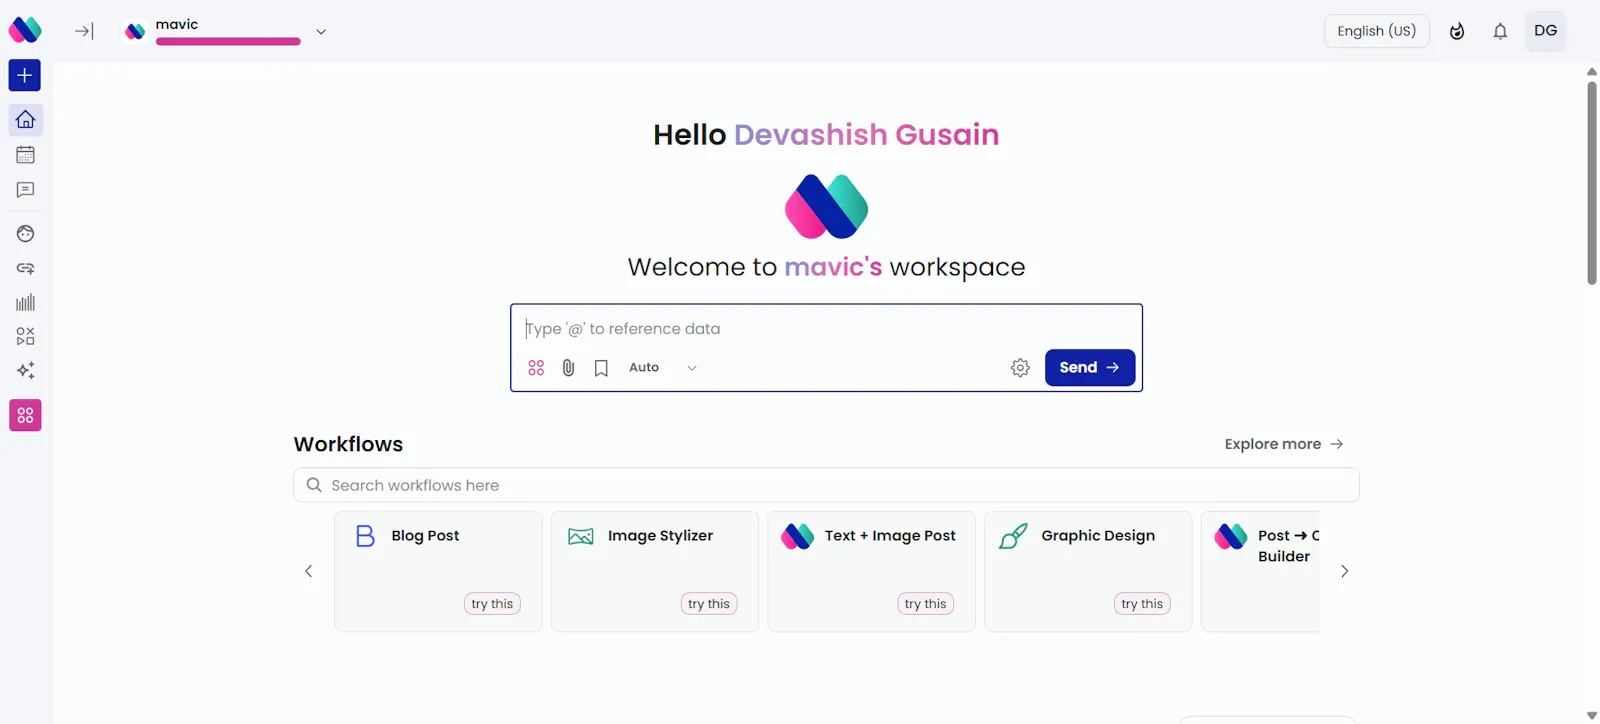Viewport: 1600px width, 724px height.
Task: Open the bar chart analytics sidebar icon
Action: 25,302
